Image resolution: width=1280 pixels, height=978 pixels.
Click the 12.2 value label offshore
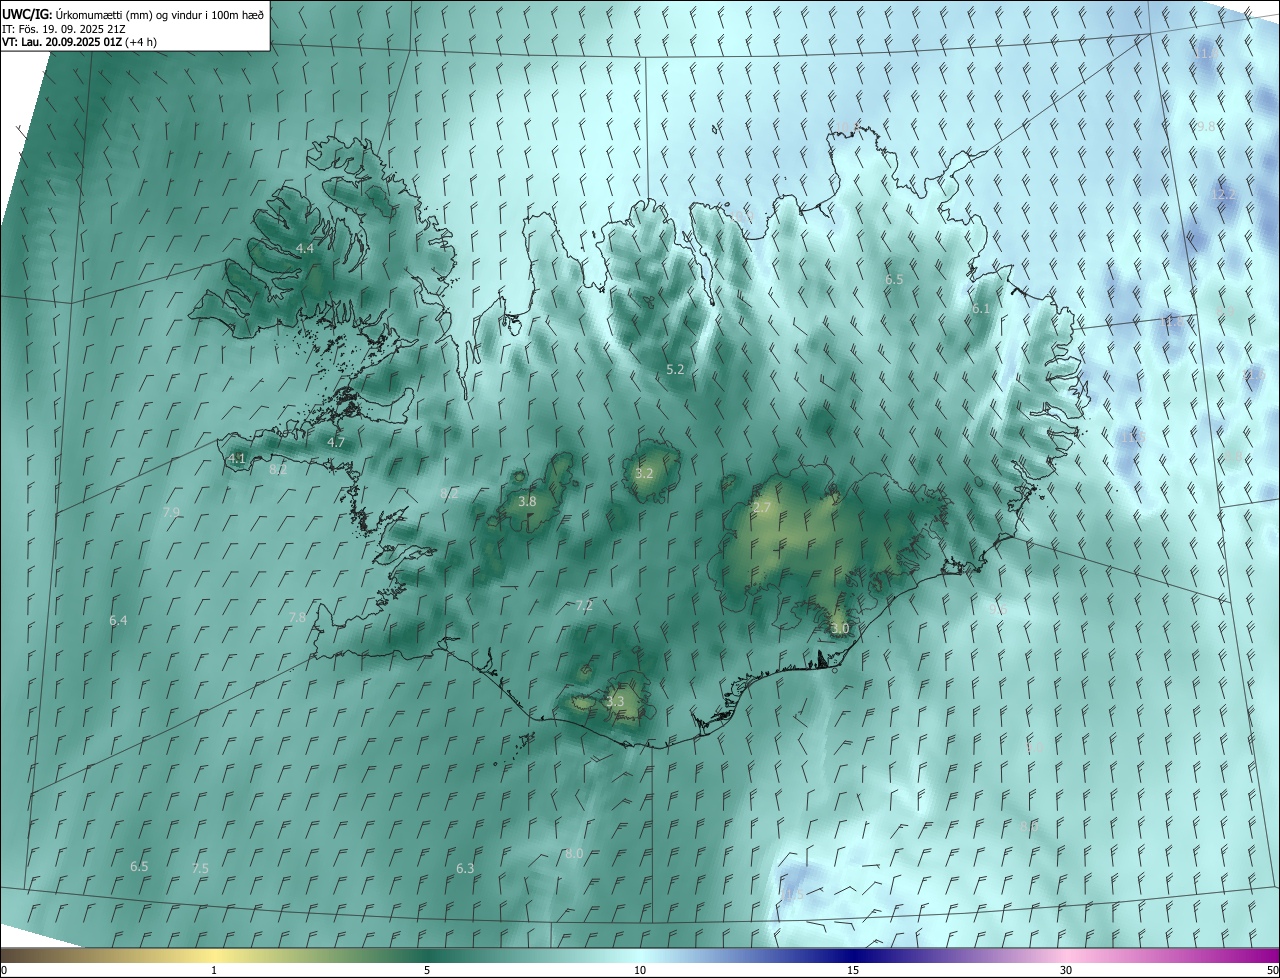pyautogui.click(x=1223, y=194)
